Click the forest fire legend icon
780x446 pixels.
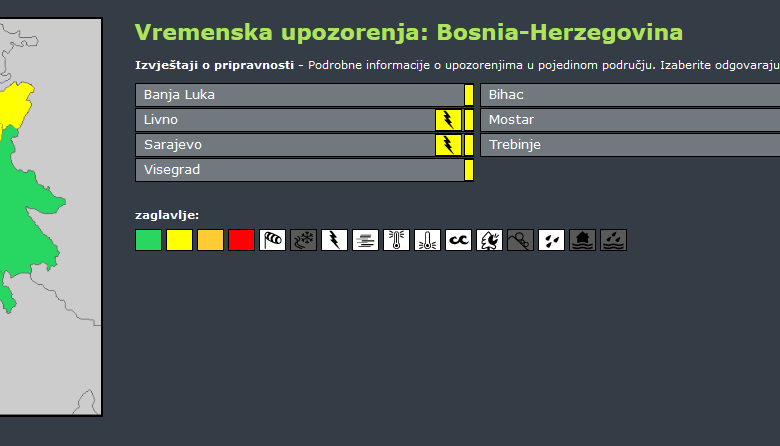(489, 240)
